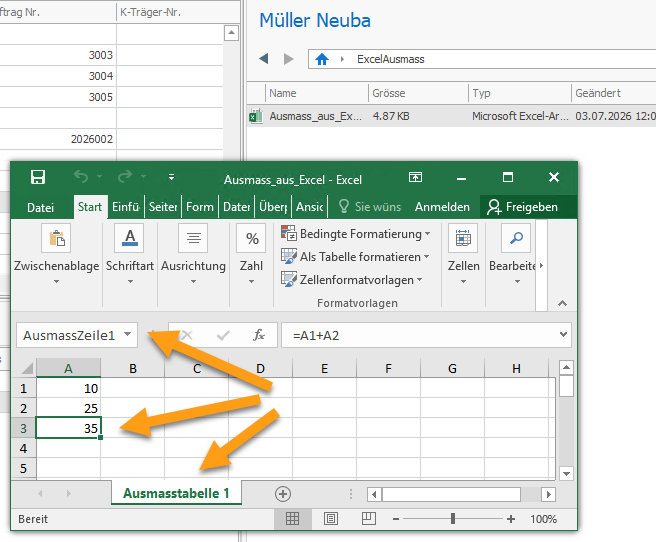Select column B header
Screen dimensions: 656x542
point(133,368)
